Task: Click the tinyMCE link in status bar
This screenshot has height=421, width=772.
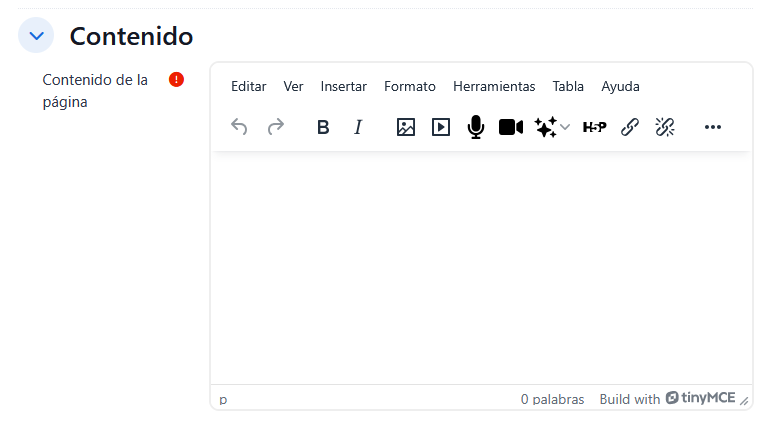Action: (x=700, y=398)
